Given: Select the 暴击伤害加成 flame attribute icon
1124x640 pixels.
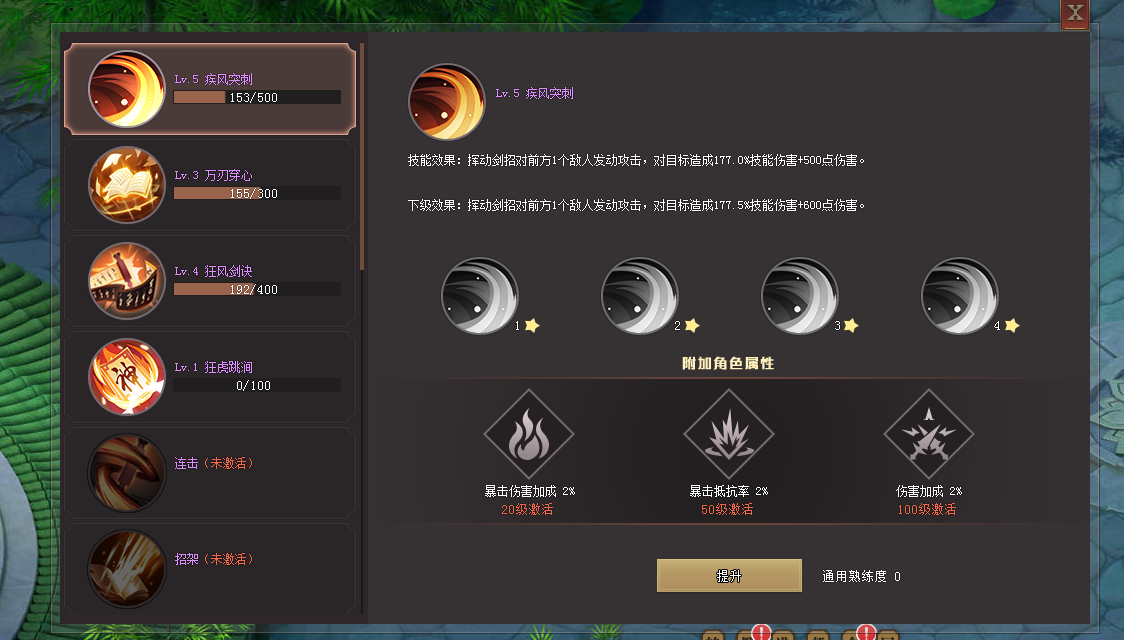Looking at the screenshot, I should point(529,434).
